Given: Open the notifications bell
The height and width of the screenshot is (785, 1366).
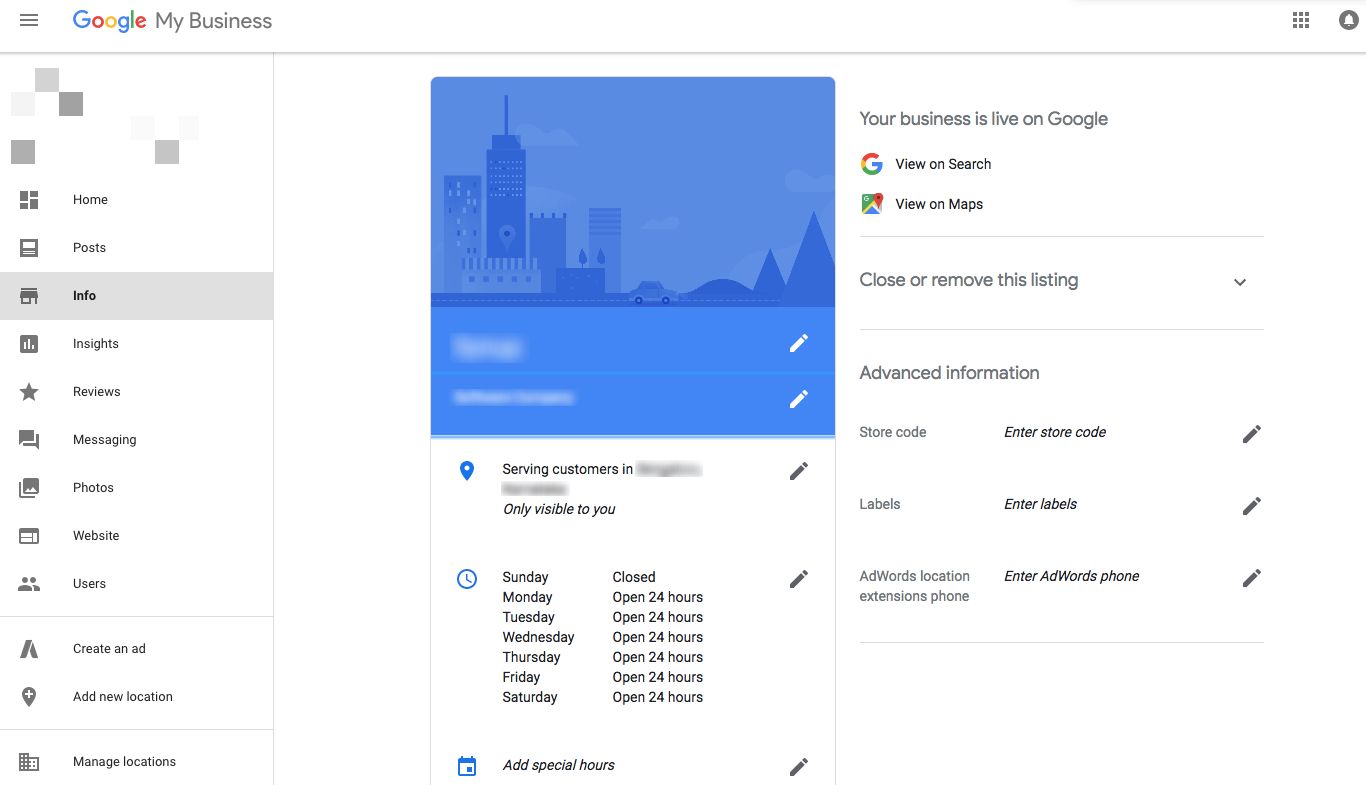Looking at the screenshot, I should click(1349, 20).
